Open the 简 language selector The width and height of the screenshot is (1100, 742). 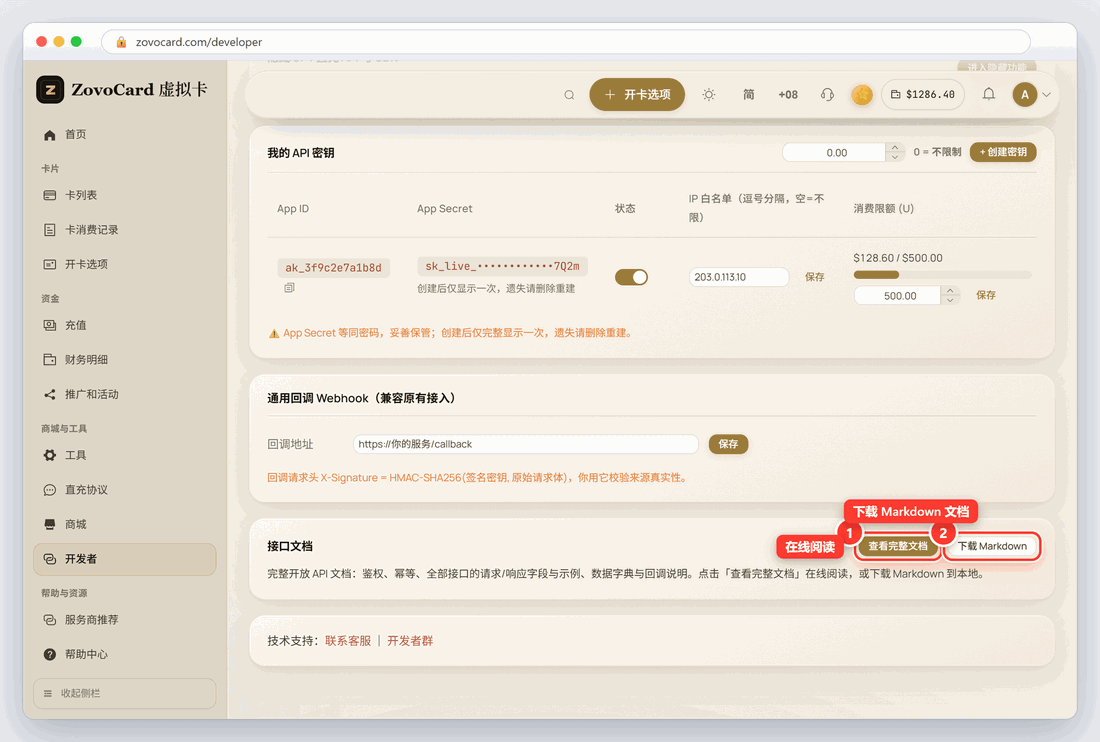click(749, 95)
